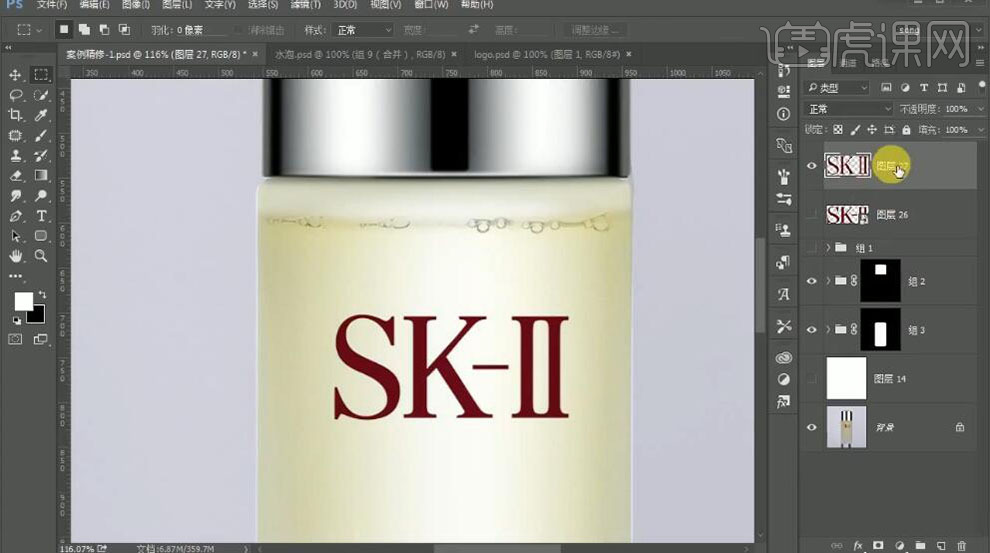Select the Path Selection arrow tool
This screenshot has height=553, width=990.
click(15, 236)
